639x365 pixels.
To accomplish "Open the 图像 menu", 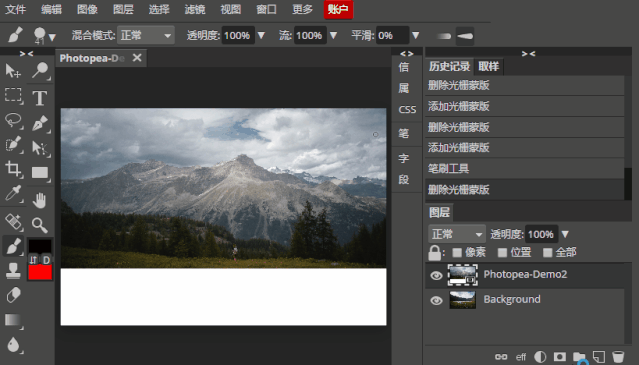I will coord(87,9).
